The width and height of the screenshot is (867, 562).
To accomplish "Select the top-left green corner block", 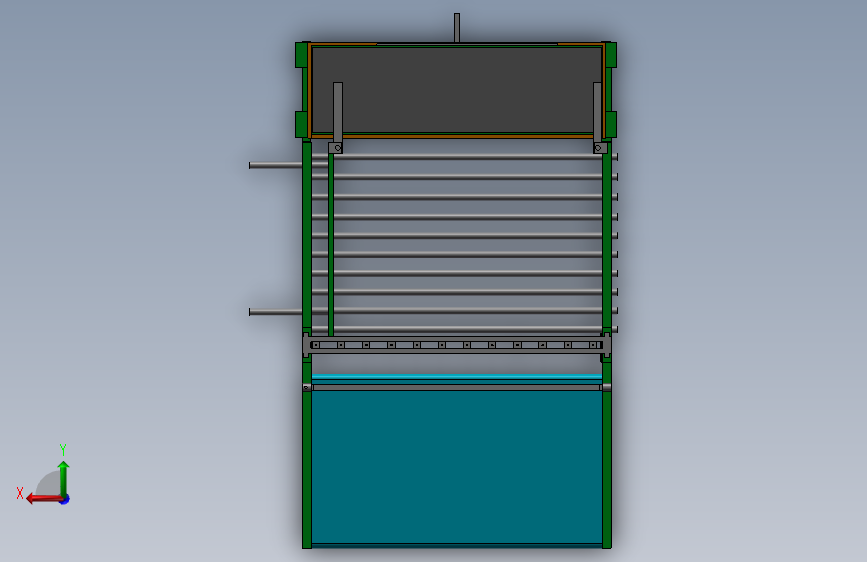I will [x=302, y=55].
